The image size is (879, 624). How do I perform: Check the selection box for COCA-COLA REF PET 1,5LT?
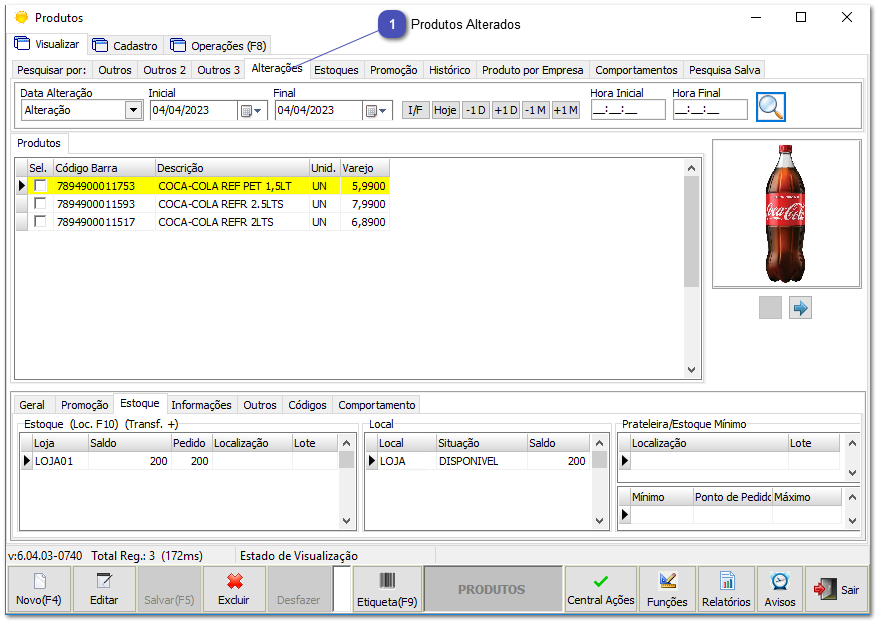click(41, 186)
